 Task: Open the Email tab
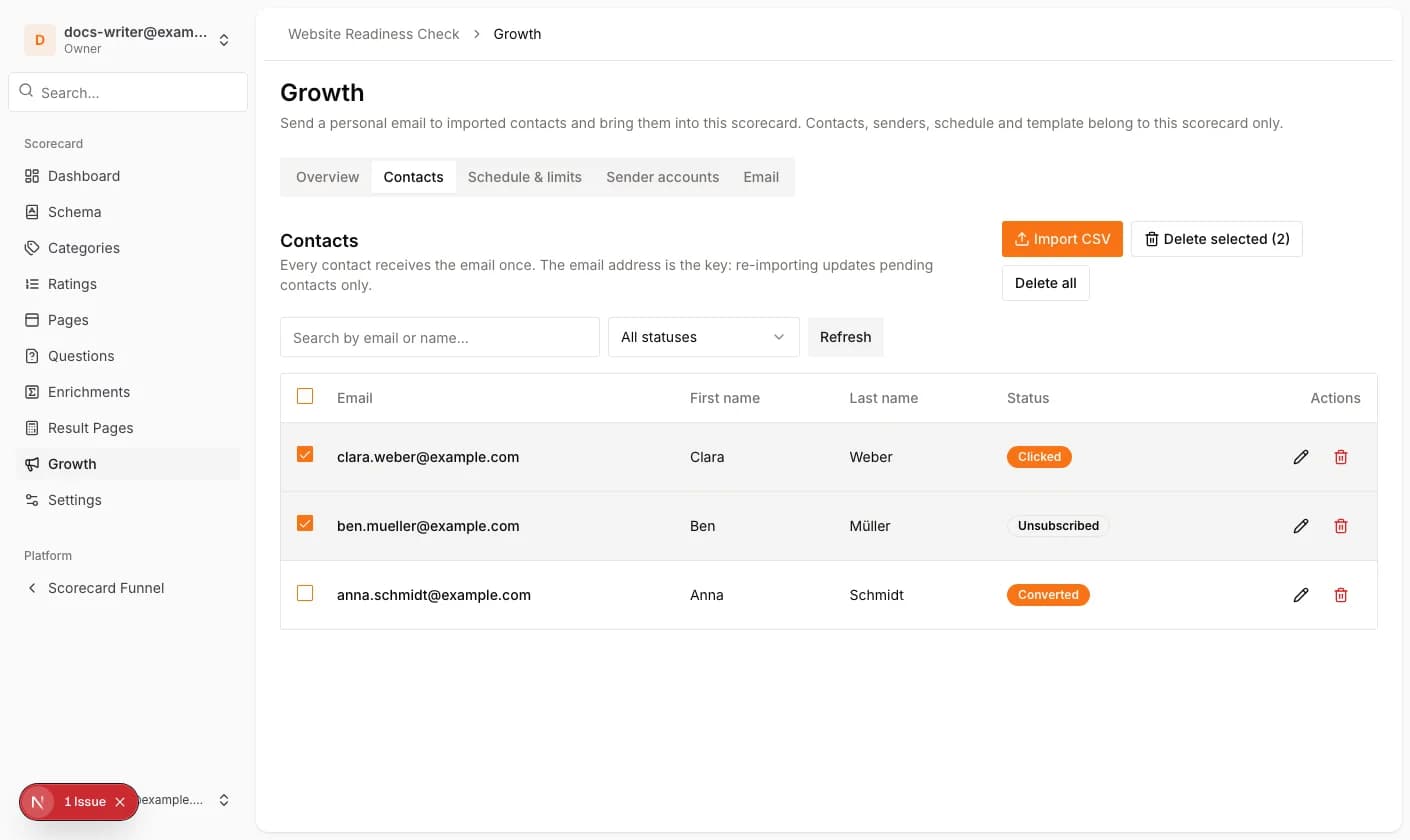[x=761, y=177]
